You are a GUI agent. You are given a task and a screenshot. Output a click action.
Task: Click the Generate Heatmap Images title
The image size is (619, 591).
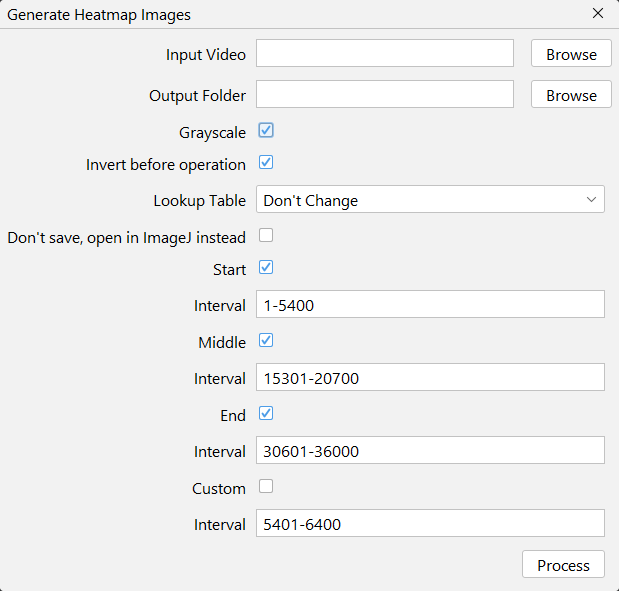coord(99,15)
